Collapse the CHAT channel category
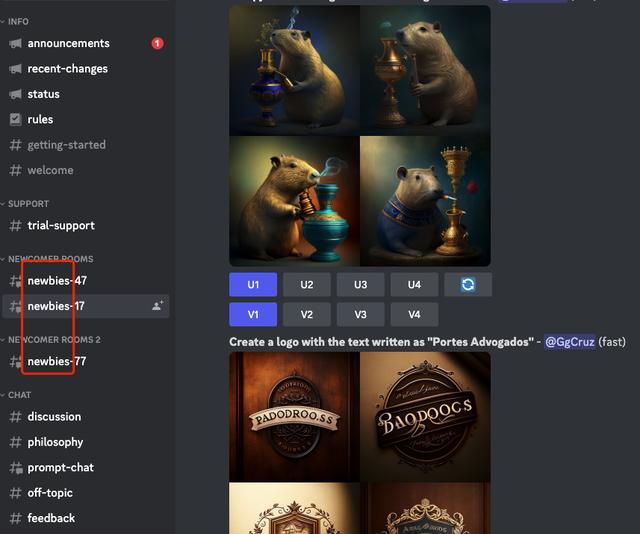Screen dimensions: 640x534 coord(19,395)
